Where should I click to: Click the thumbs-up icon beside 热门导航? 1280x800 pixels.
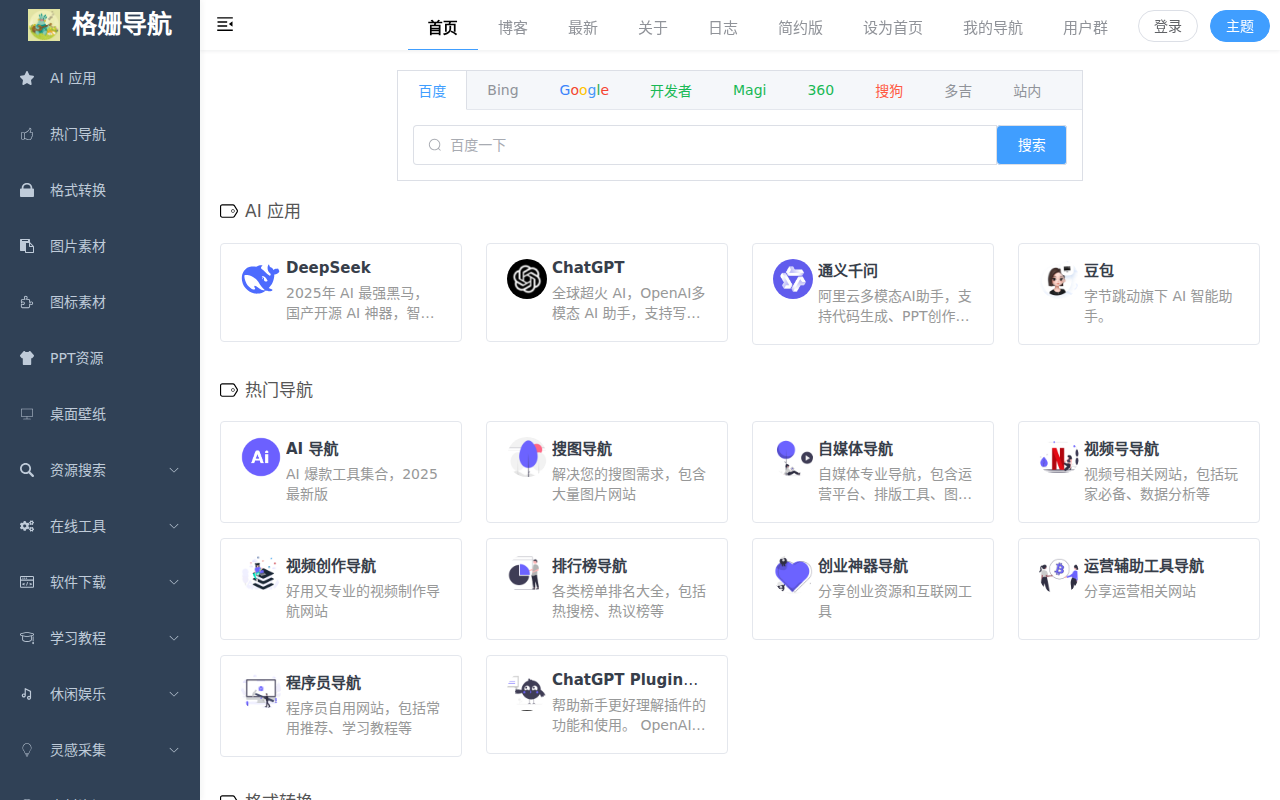27,134
